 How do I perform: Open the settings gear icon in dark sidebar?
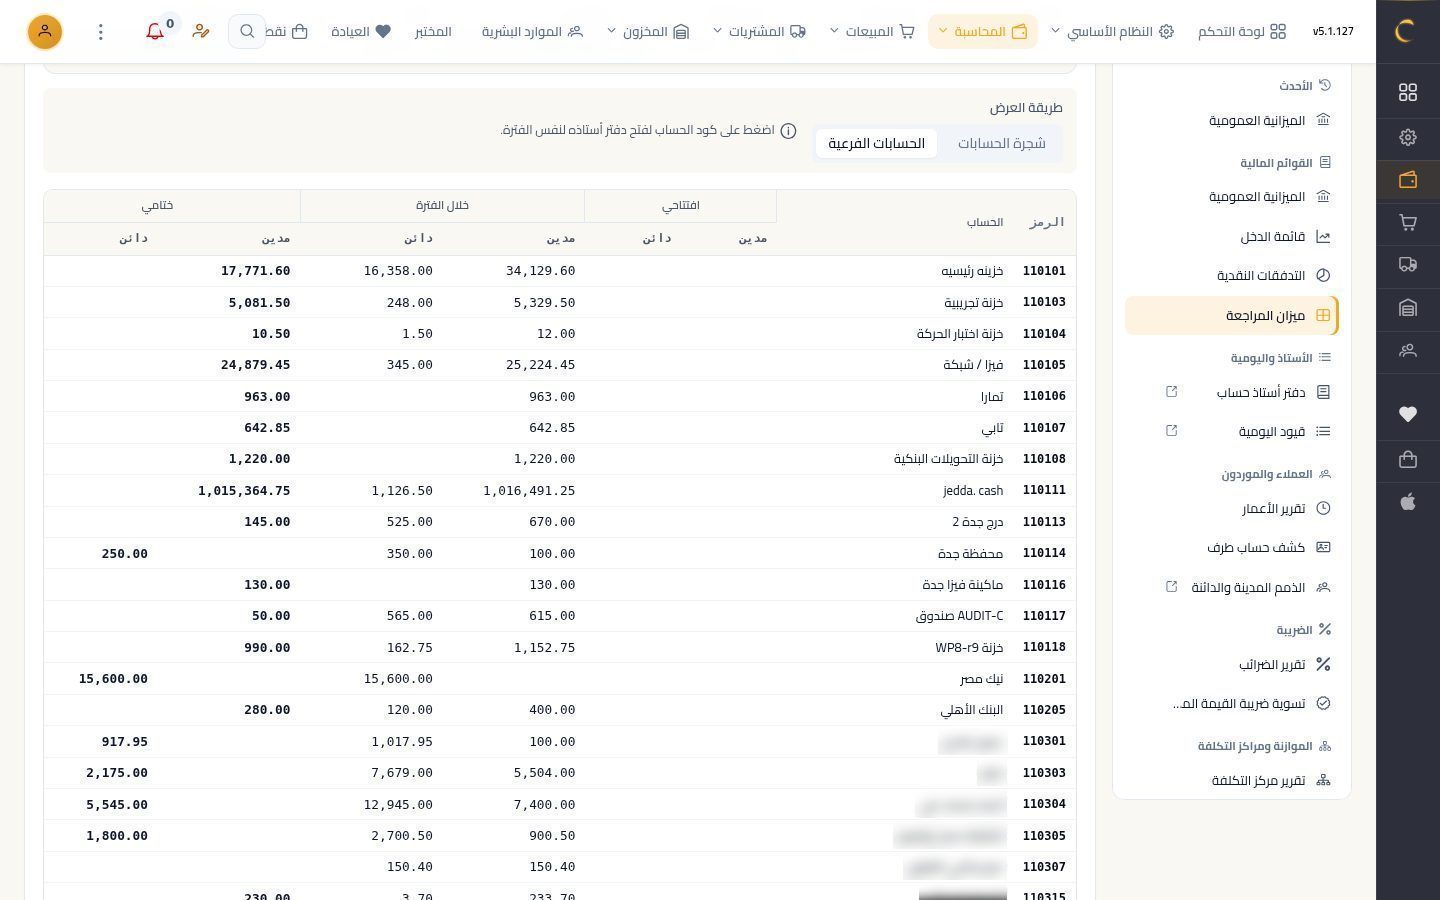pyautogui.click(x=1408, y=137)
